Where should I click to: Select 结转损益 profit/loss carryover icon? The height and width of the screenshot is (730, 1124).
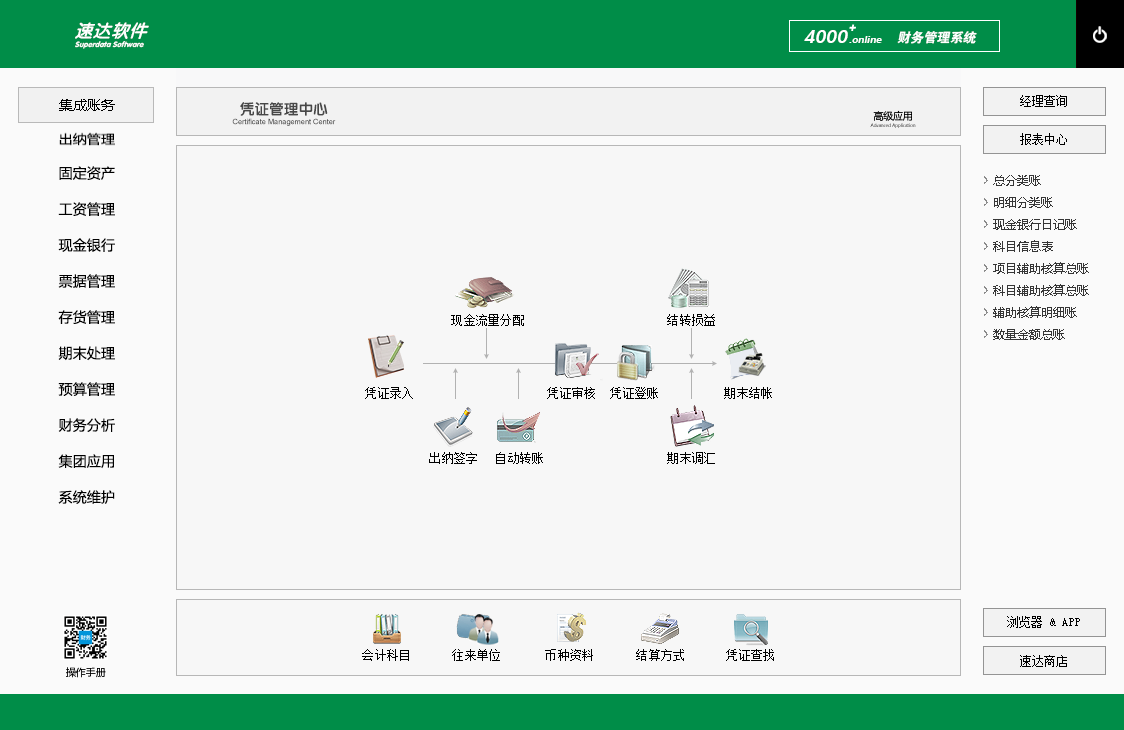pyautogui.click(x=690, y=293)
